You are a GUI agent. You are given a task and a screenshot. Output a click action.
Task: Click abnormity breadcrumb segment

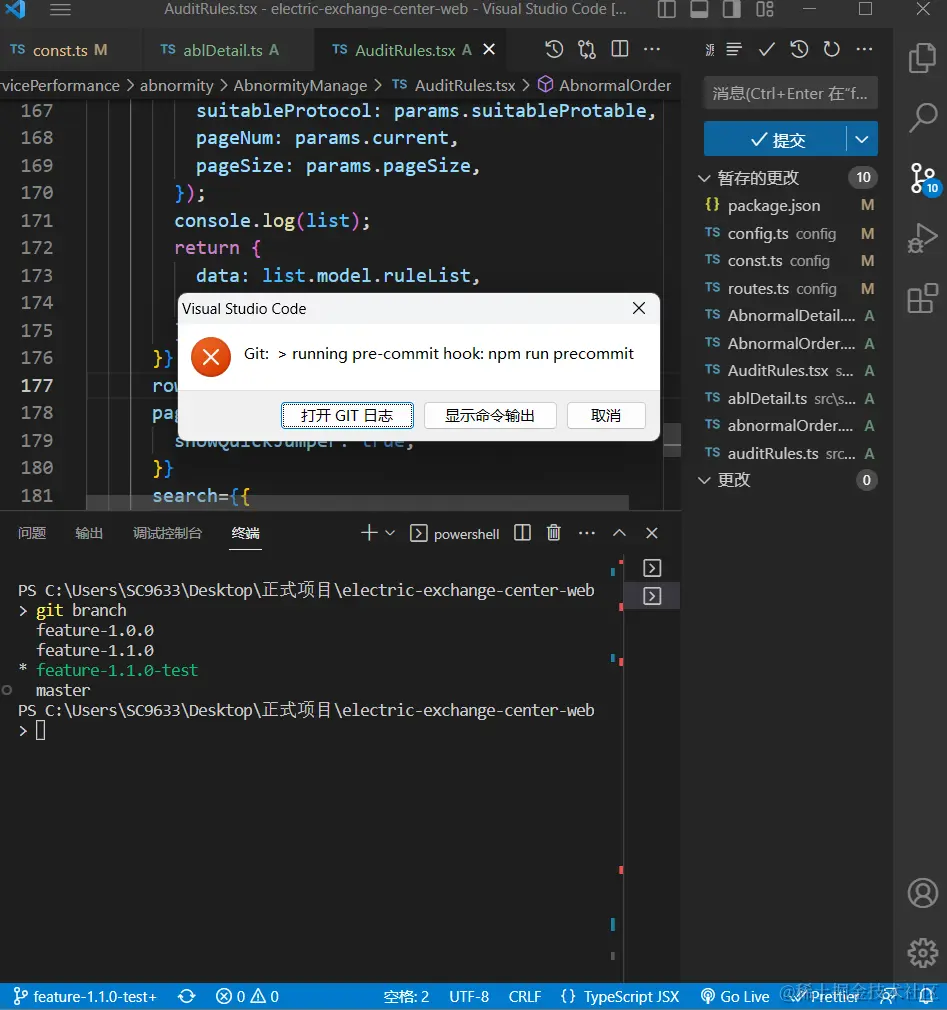[x=177, y=86]
